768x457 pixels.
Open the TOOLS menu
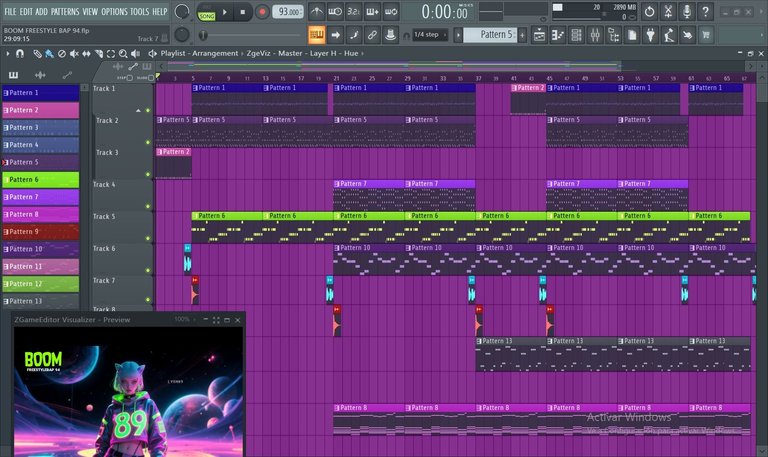click(x=140, y=11)
